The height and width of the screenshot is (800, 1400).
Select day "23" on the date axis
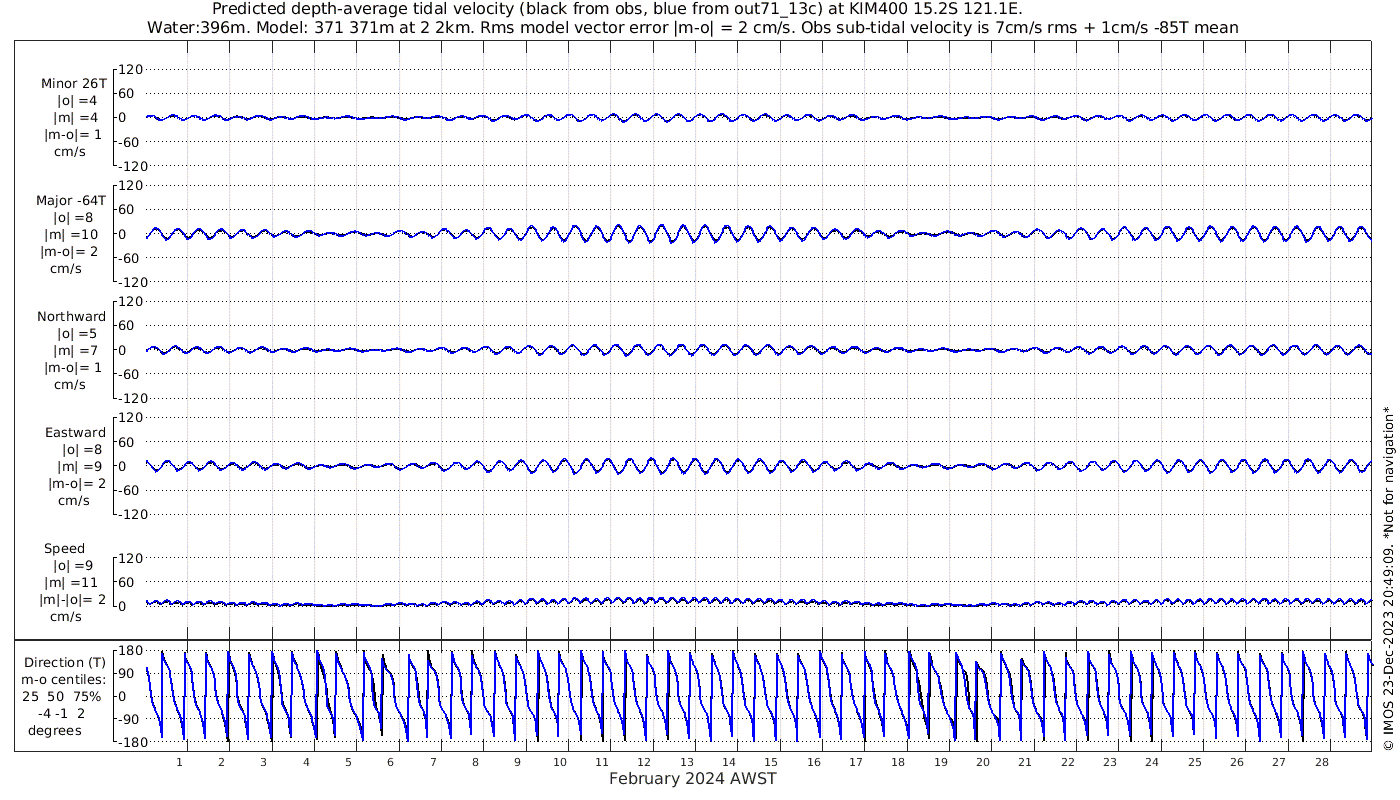point(1110,762)
